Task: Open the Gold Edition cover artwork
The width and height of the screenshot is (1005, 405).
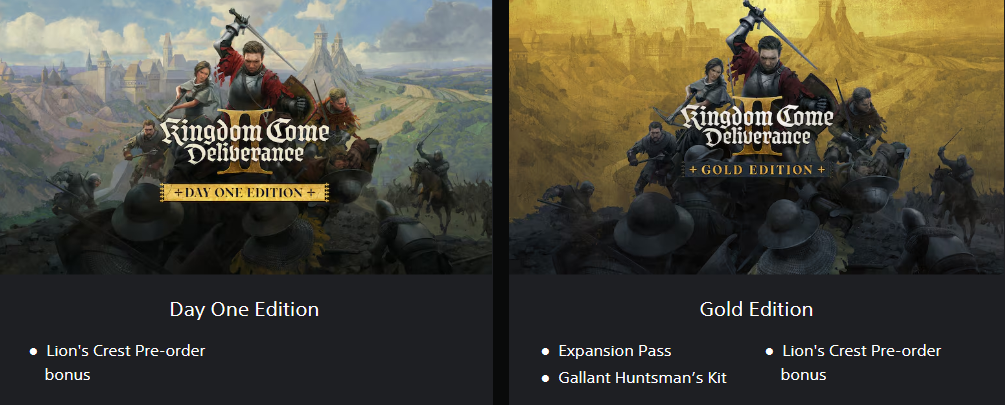Action: [757, 137]
